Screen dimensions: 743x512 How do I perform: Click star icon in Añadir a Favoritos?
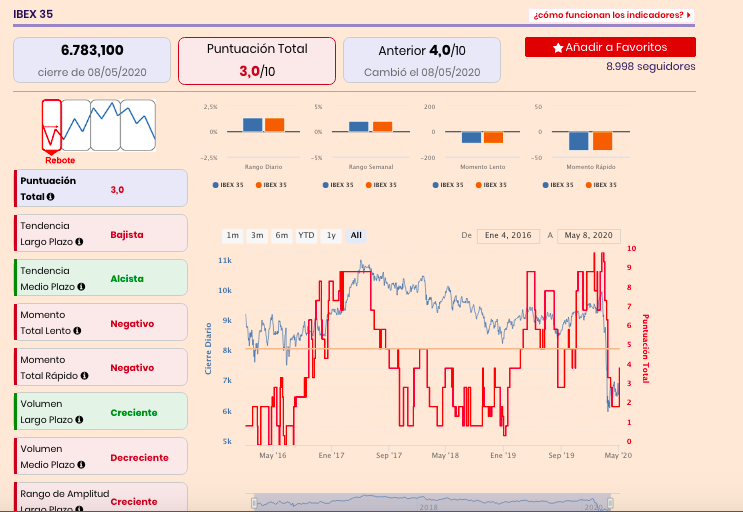point(558,48)
